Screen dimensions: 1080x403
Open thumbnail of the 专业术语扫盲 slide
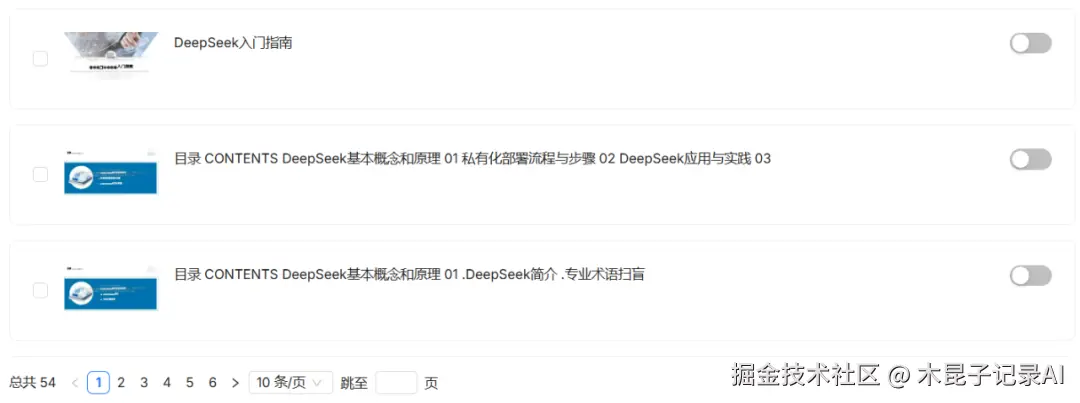(x=111, y=288)
